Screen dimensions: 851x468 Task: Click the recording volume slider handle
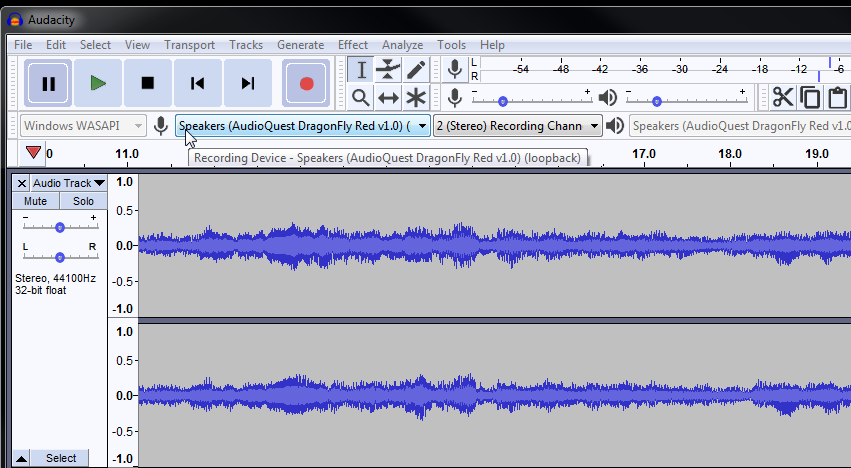coord(503,102)
